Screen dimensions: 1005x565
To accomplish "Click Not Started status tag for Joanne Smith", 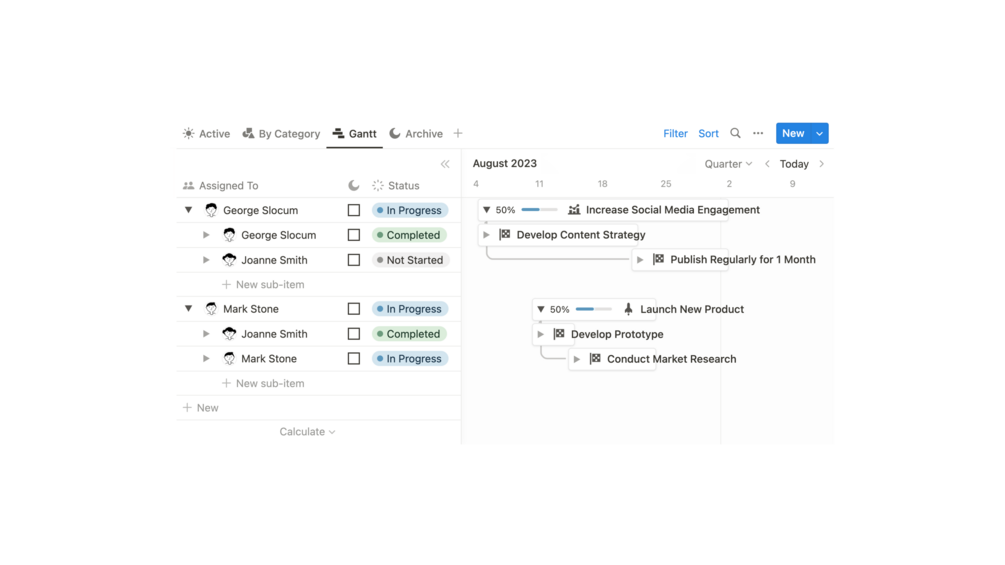I will tap(410, 260).
